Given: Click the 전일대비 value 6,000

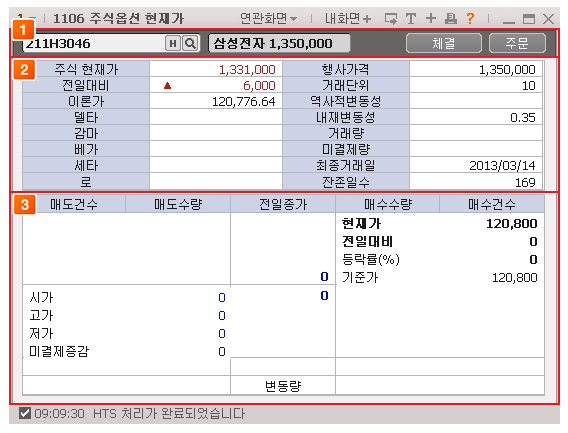Looking at the screenshot, I should pos(259,86).
